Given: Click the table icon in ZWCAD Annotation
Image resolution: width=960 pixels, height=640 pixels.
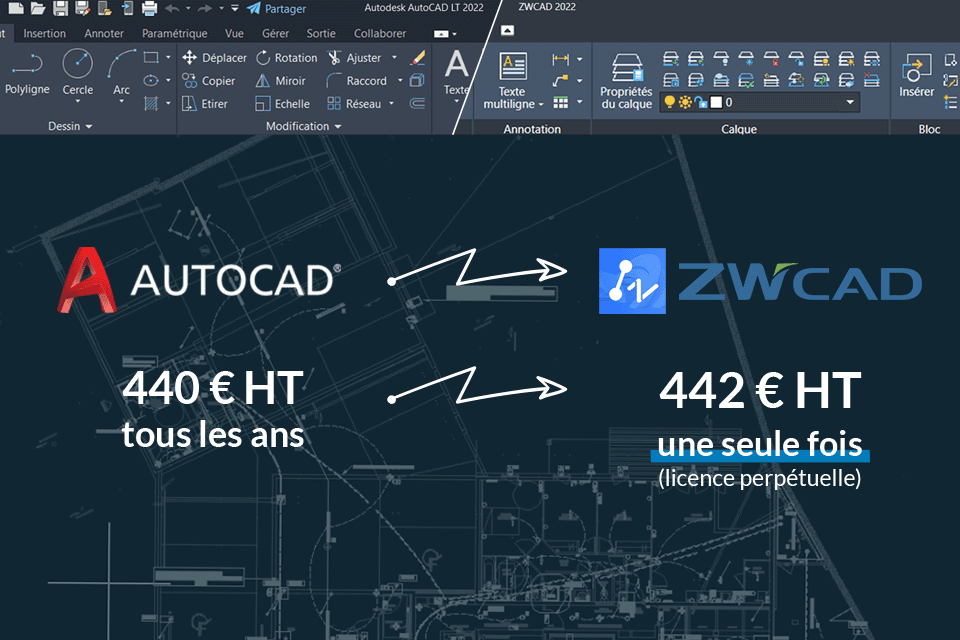Looking at the screenshot, I should click(x=561, y=102).
